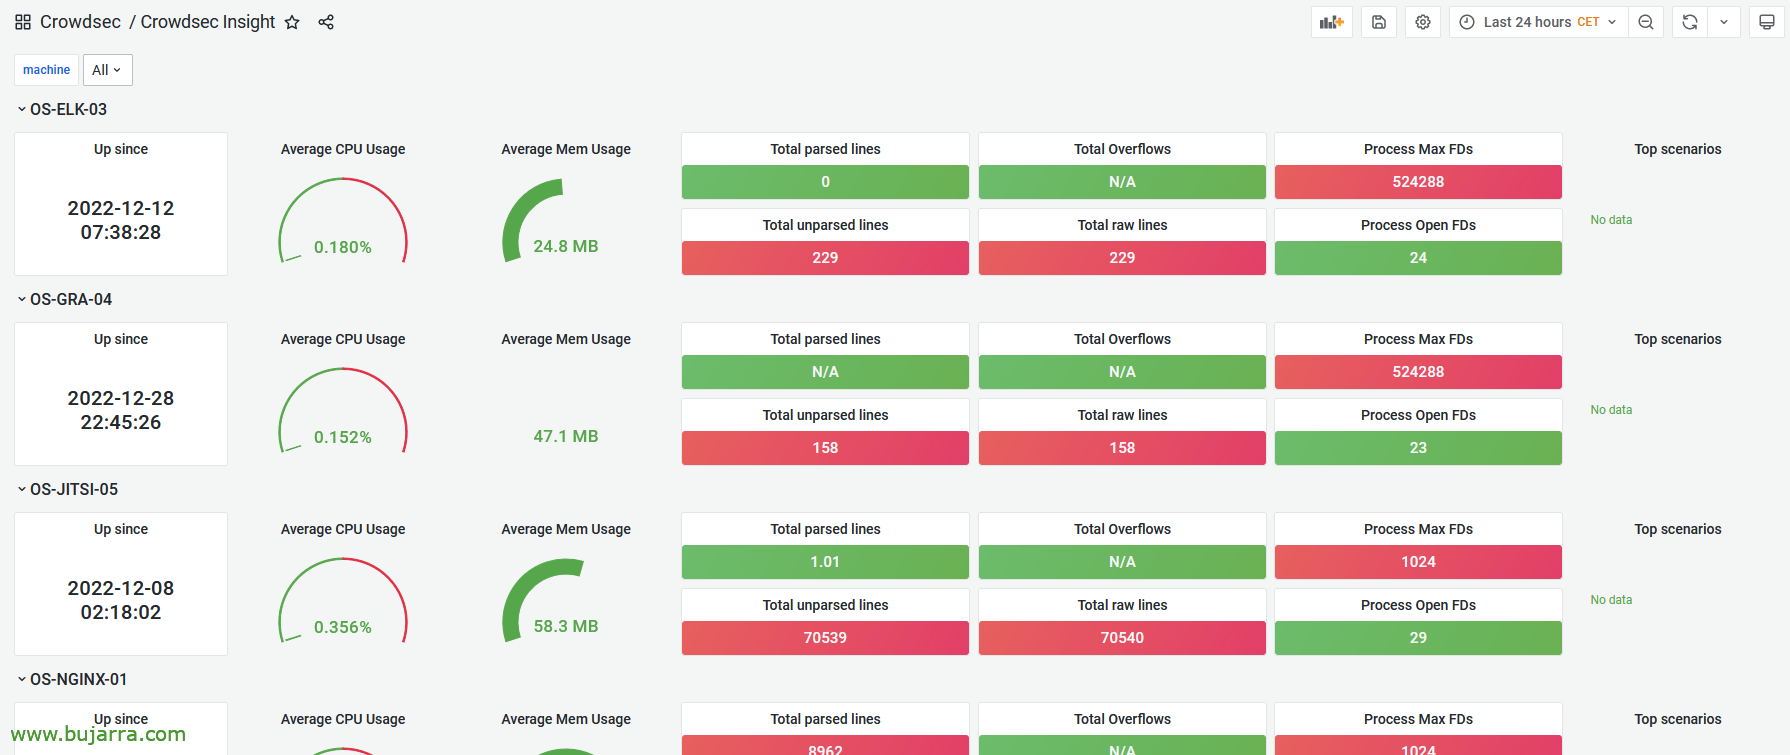Zoom out the time range
This screenshot has height=755, width=1790.
tap(1646, 22)
